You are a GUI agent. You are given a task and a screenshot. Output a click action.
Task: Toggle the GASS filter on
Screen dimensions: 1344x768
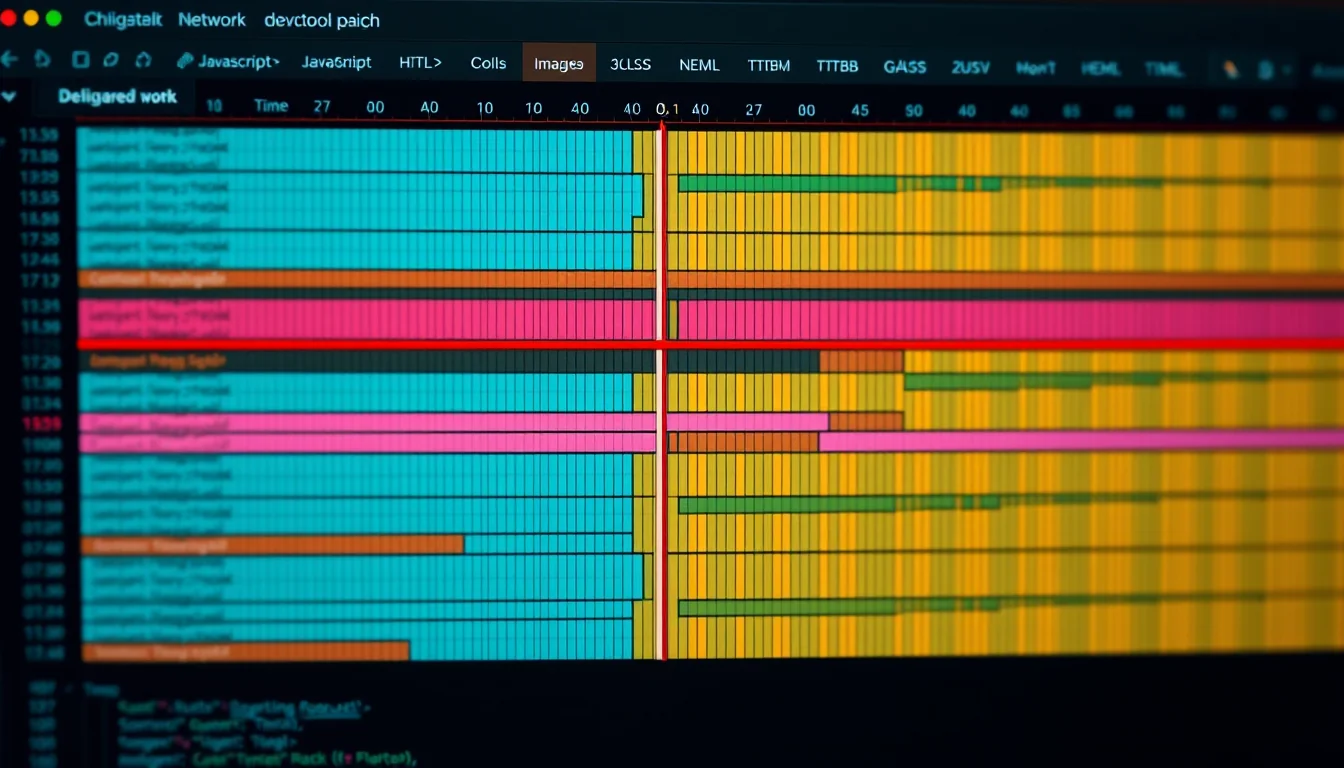click(x=904, y=66)
